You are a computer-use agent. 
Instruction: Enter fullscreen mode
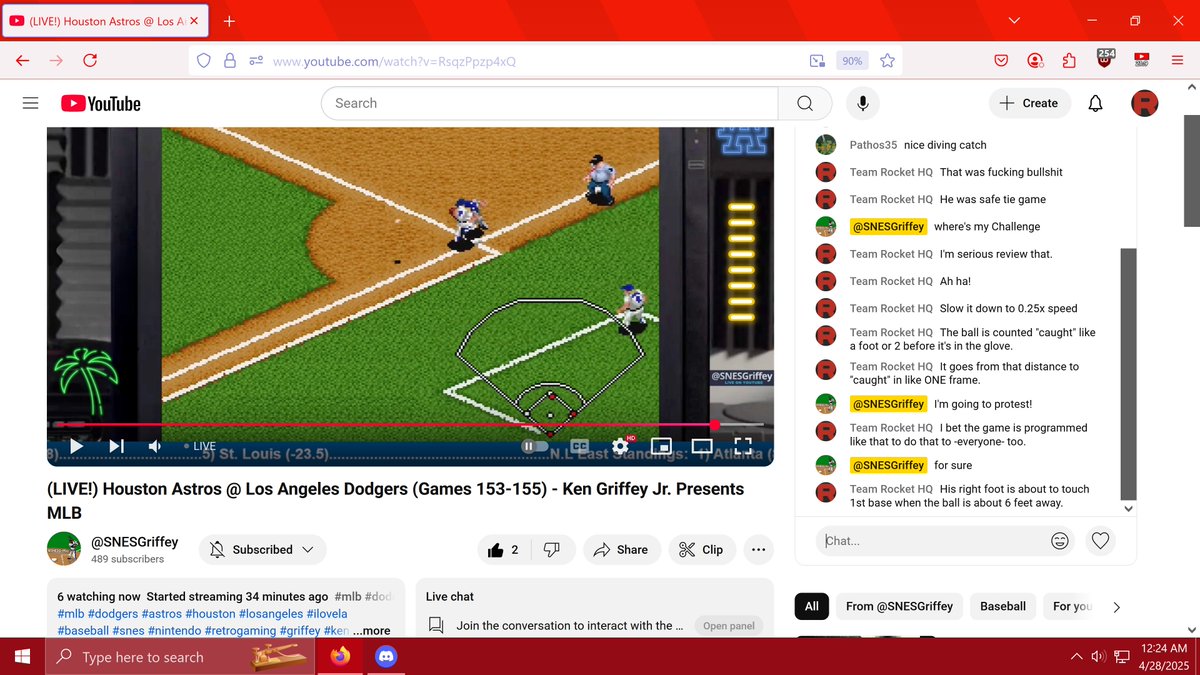[743, 445]
